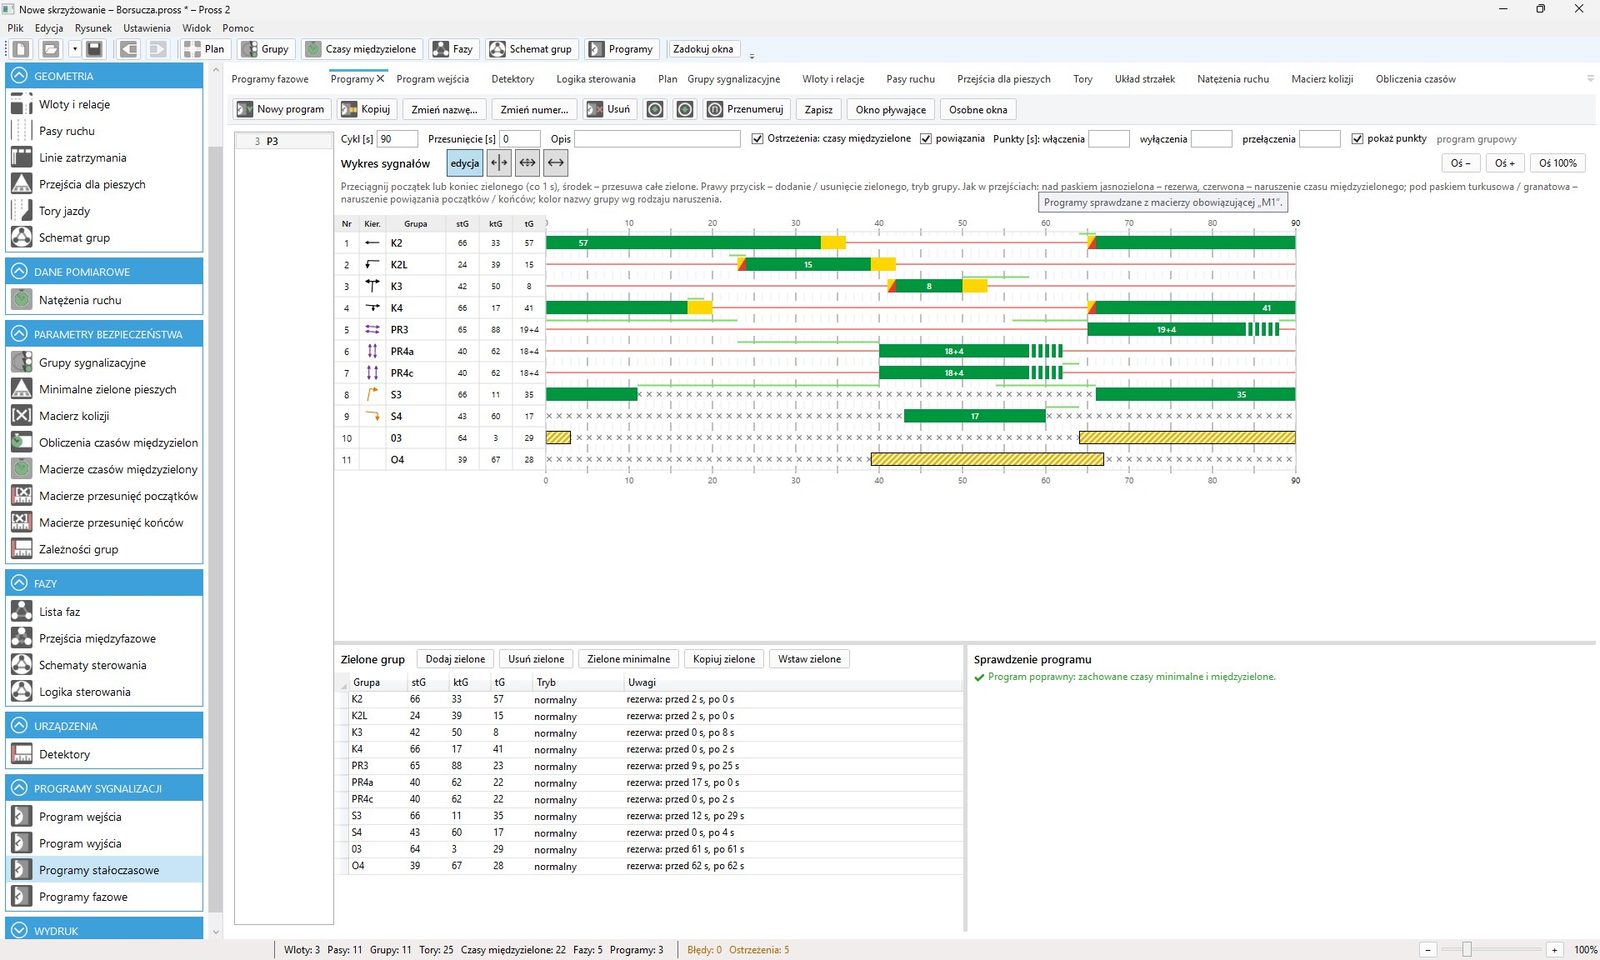The height and width of the screenshot is (960, 1600).
Task: Save the project with the floppy icon
Action: [94, 49]
